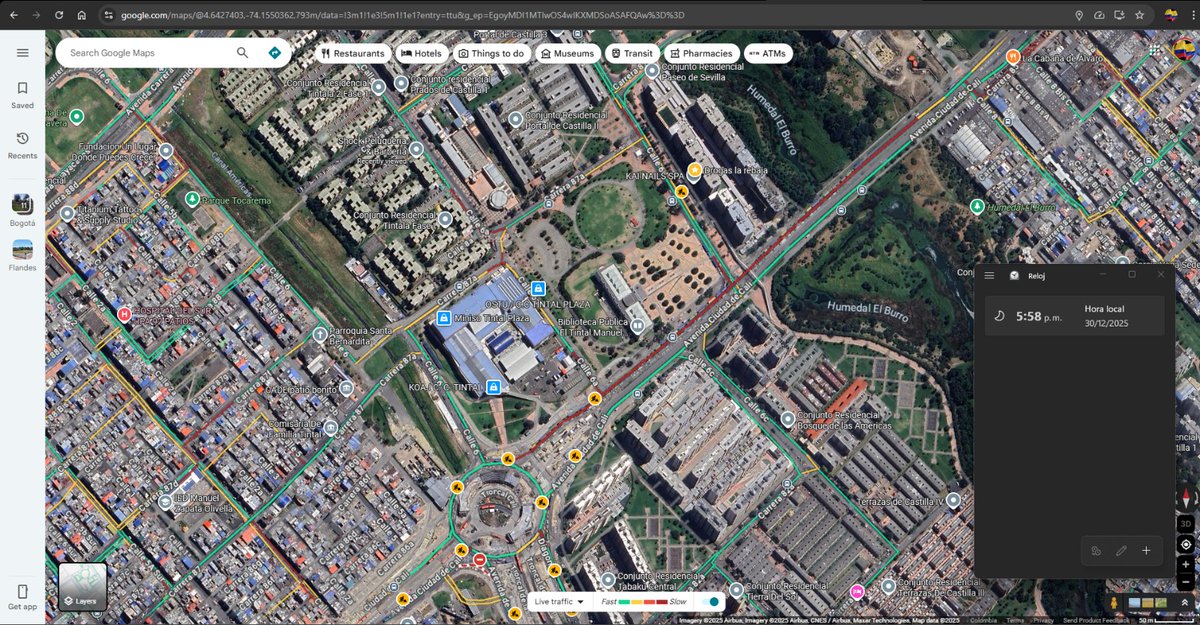Open the Layers map type selector
Image resolution: width=1200 pixels, height=625 pixels.
pyautogui.click(x=82, y=587)
